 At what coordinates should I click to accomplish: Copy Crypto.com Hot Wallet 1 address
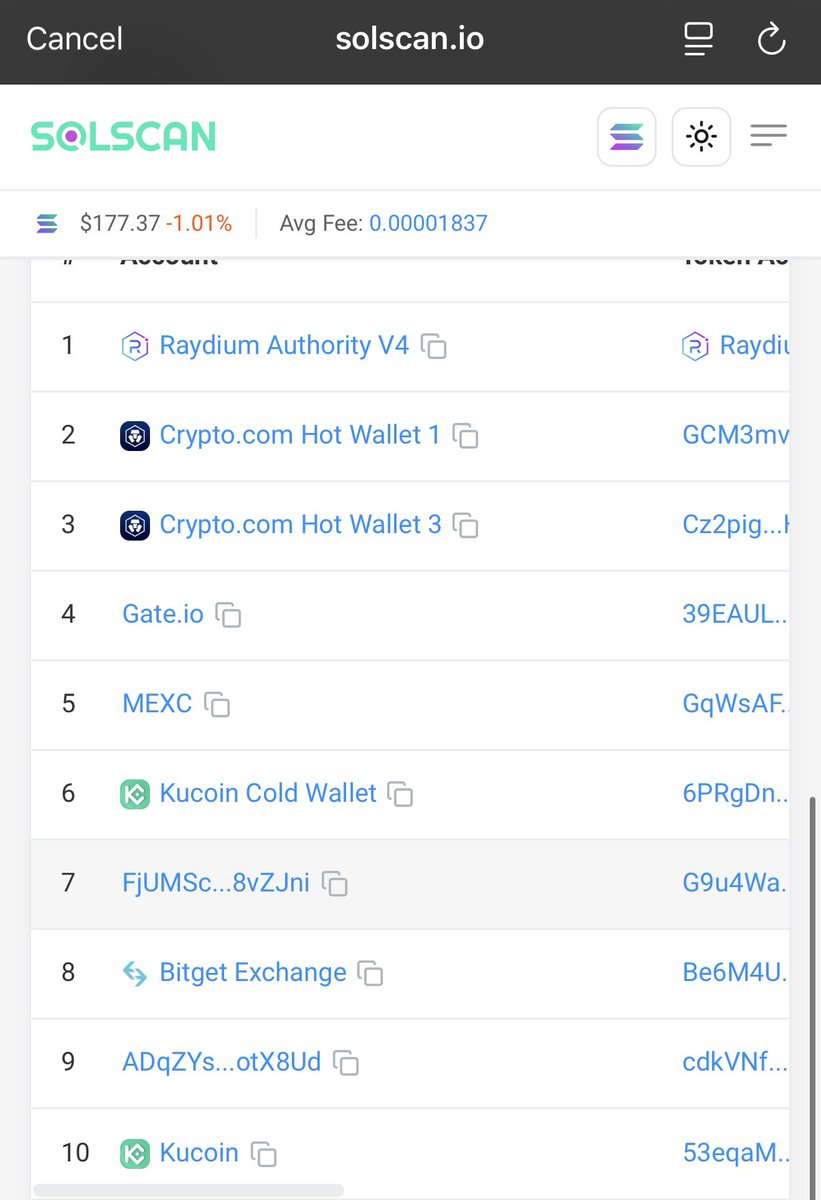466,436
